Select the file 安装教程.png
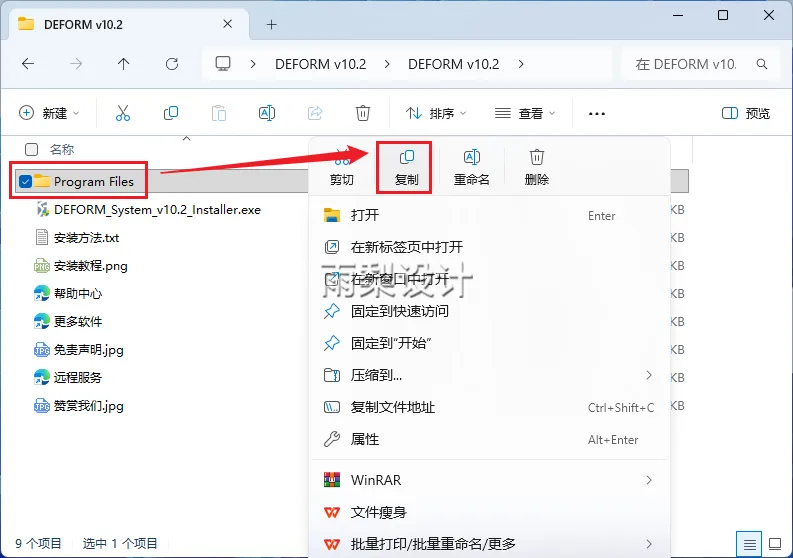Screen dimensions: 793x558 point(91,266)
